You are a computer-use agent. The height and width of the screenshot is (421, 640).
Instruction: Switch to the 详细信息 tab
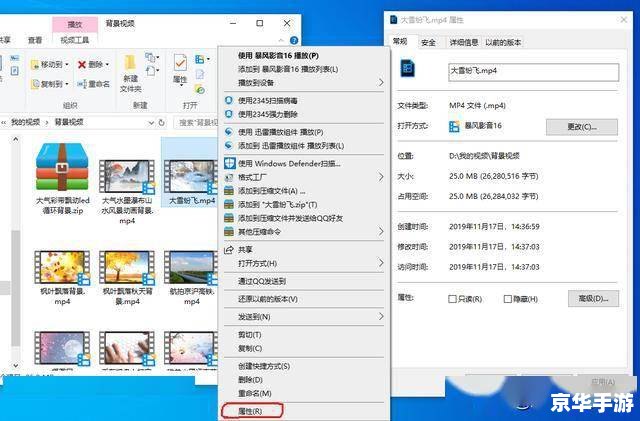(463, 42)
